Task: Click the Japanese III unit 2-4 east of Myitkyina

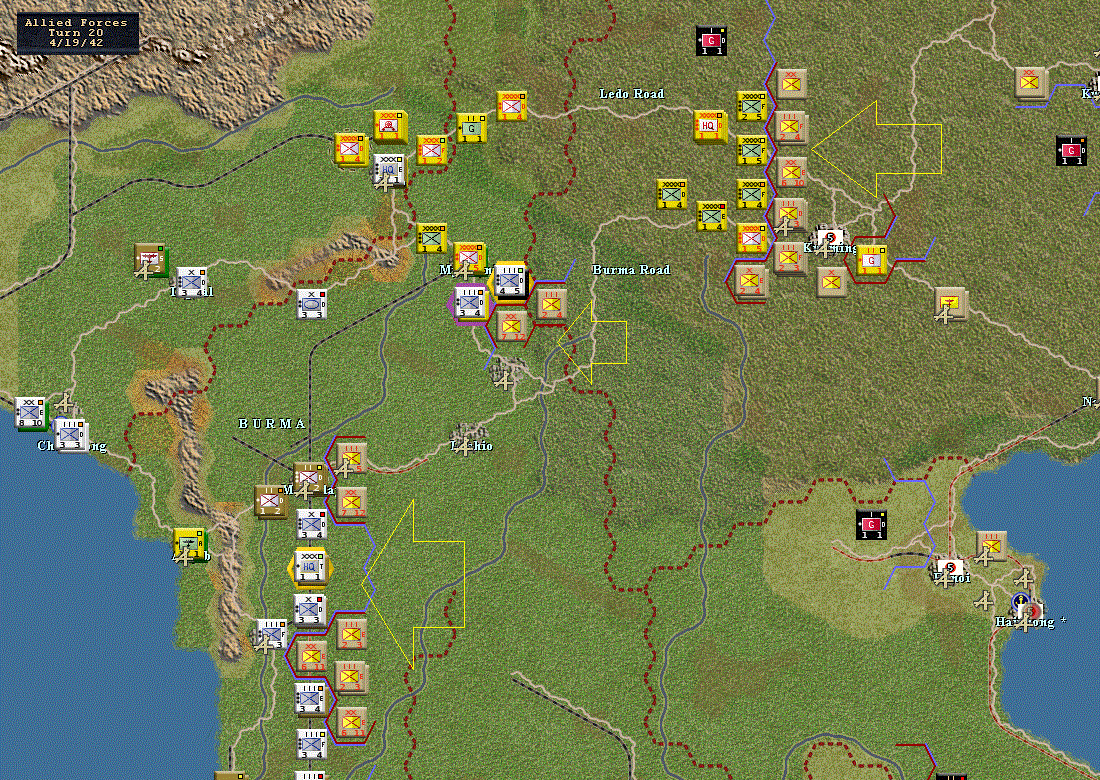Action: click(551, 304)
